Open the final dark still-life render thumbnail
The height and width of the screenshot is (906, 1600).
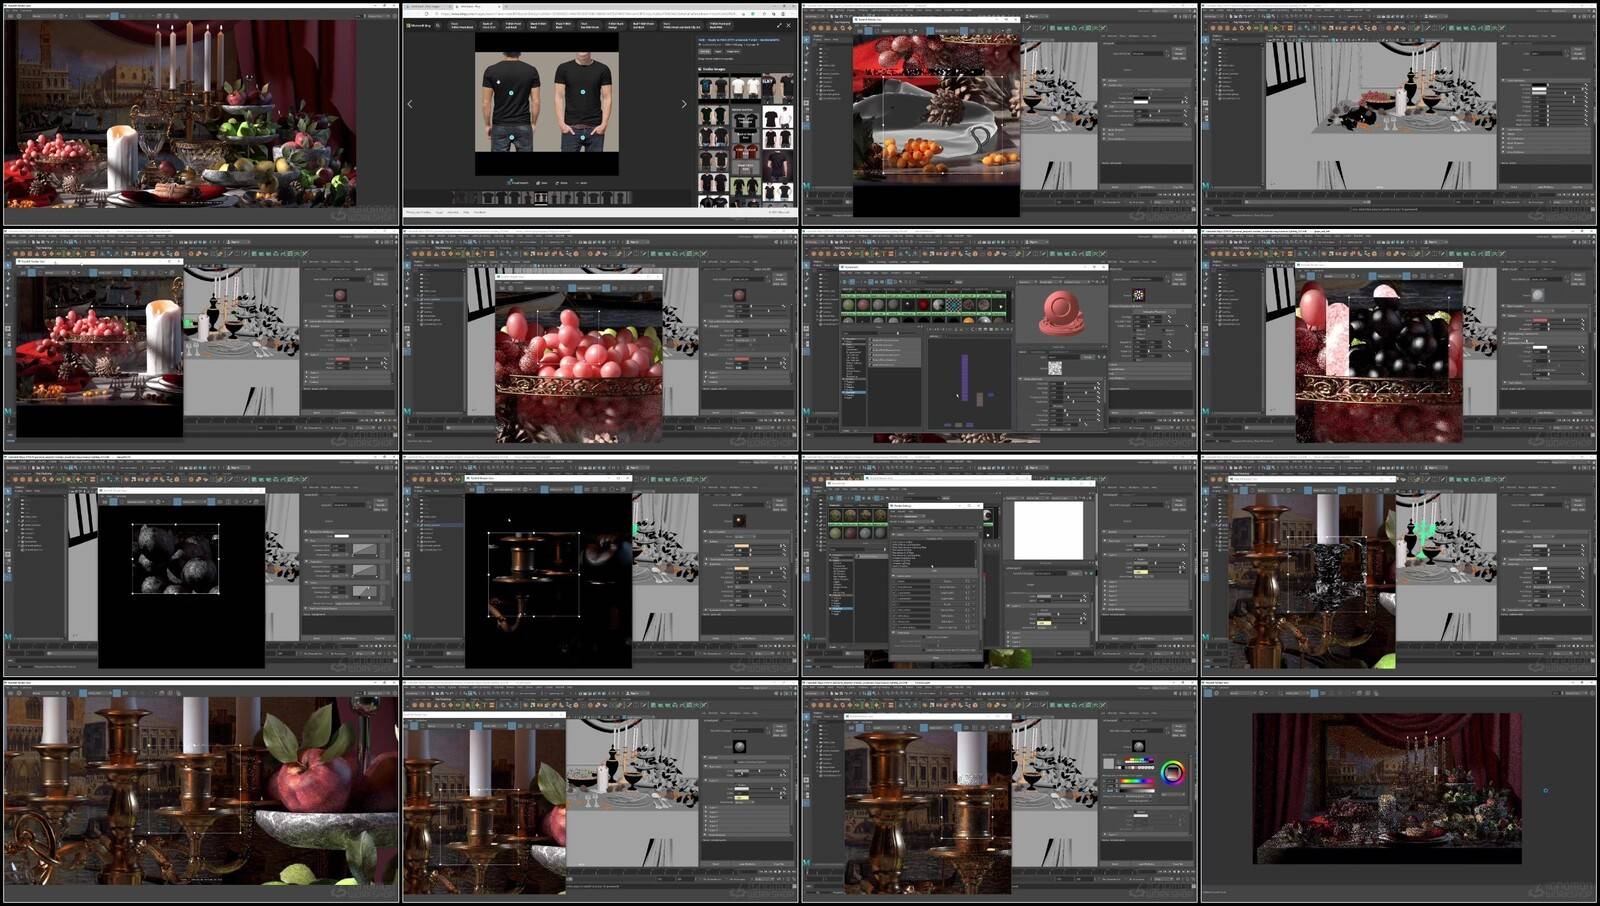[1387, 788]
